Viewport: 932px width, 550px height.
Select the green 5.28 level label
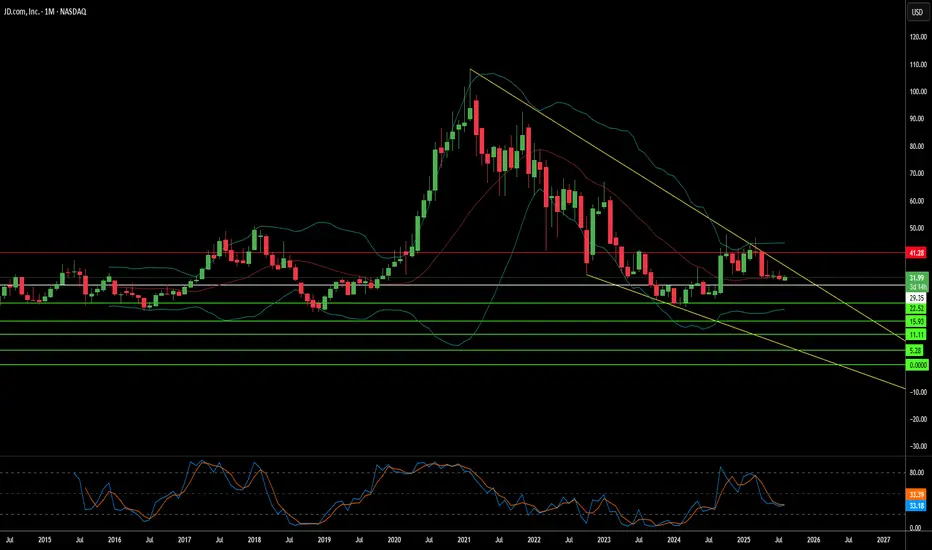pos(915,350)
